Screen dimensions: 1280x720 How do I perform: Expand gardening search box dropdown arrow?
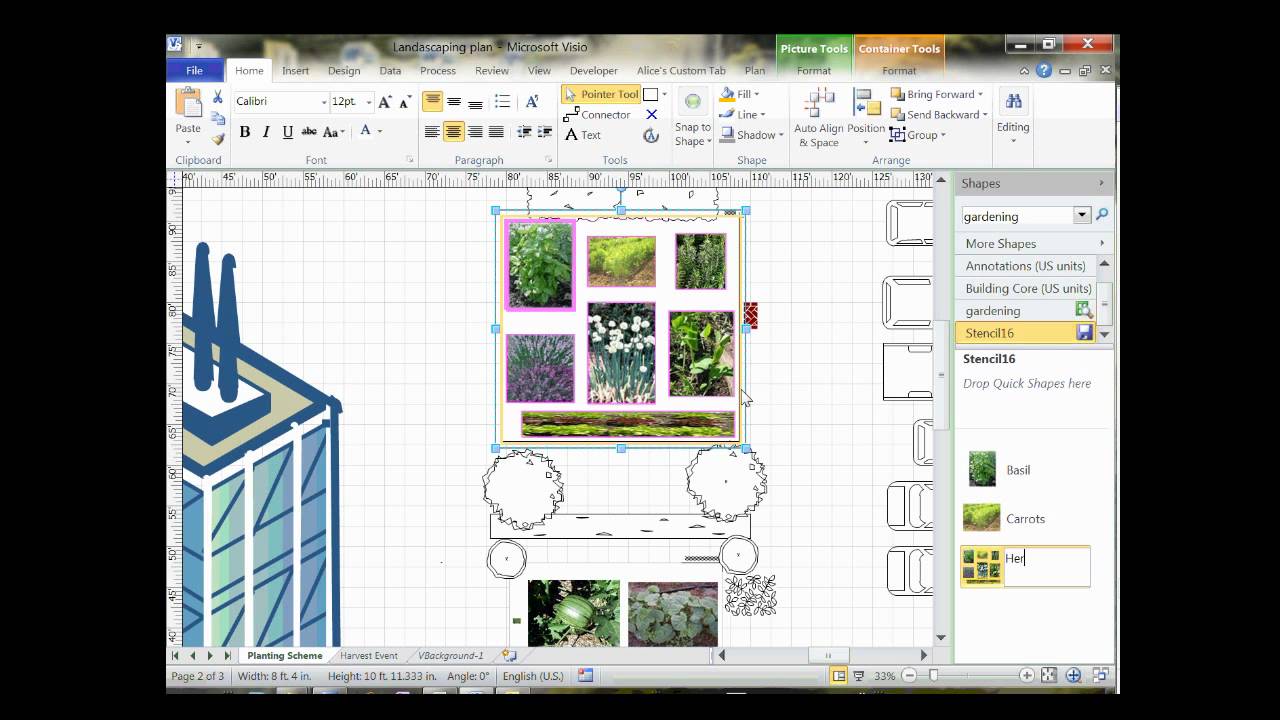[1082, 215]
